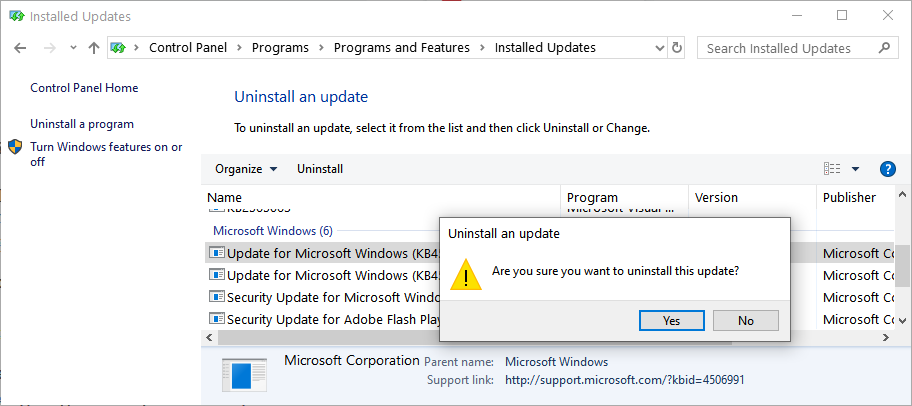This screenshot has width=912, height=406.
Task: Click the view options icon
Action: (832, 169)
